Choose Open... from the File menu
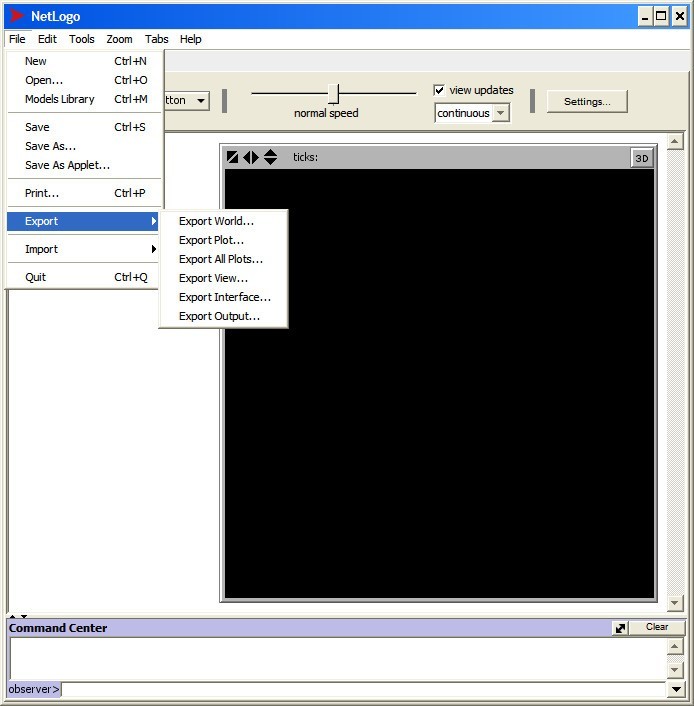Viewport: 694px width, 706px height. (84, 80)
